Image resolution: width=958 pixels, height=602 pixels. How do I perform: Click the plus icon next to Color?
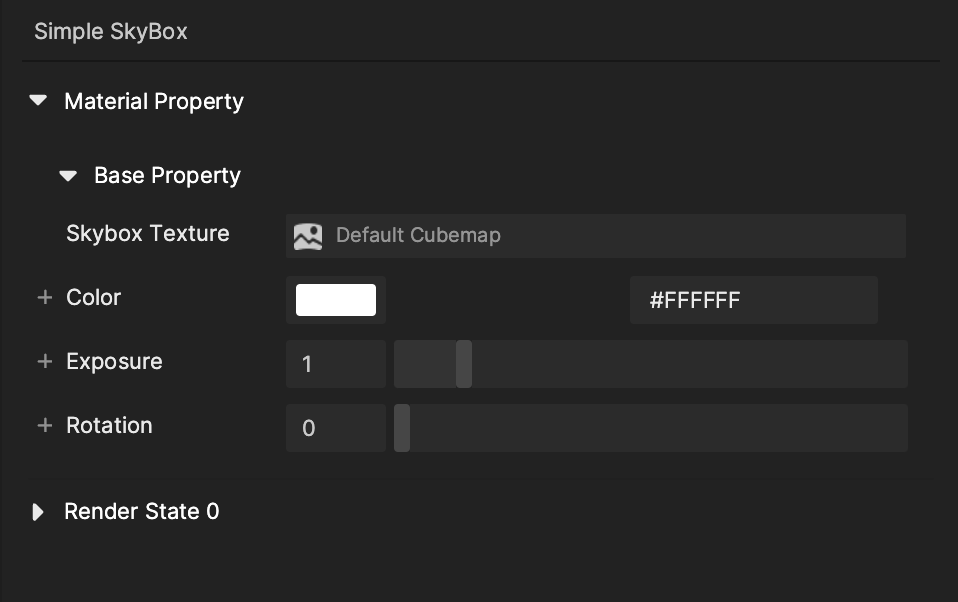pos(44,297)
